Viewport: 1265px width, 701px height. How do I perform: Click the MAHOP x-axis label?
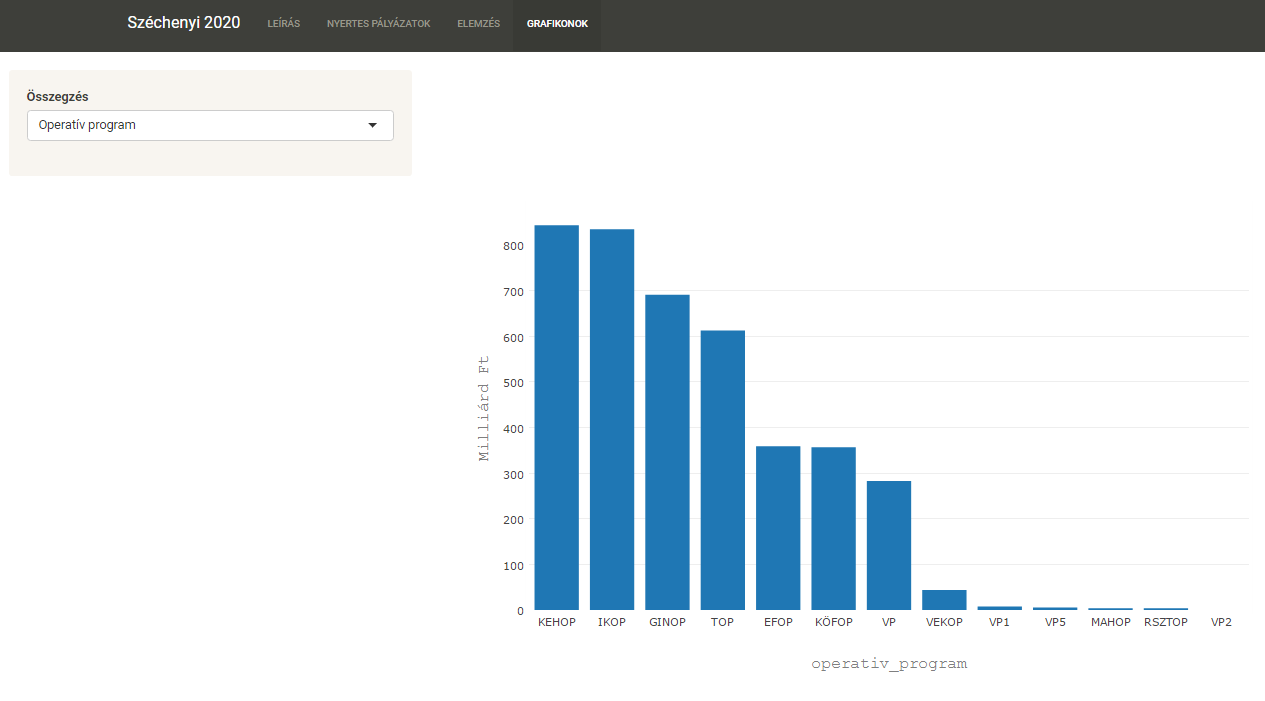[1110, 622]
